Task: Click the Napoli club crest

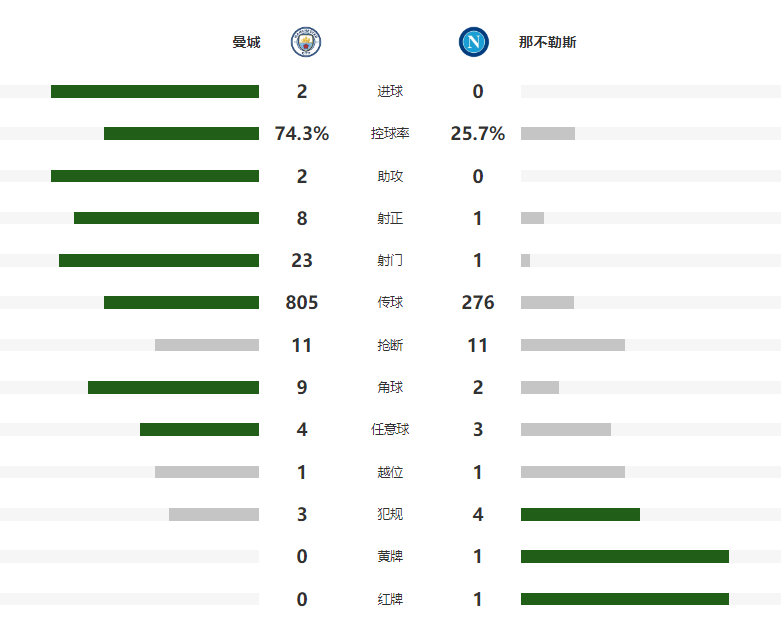Action: tap(473, 42)
